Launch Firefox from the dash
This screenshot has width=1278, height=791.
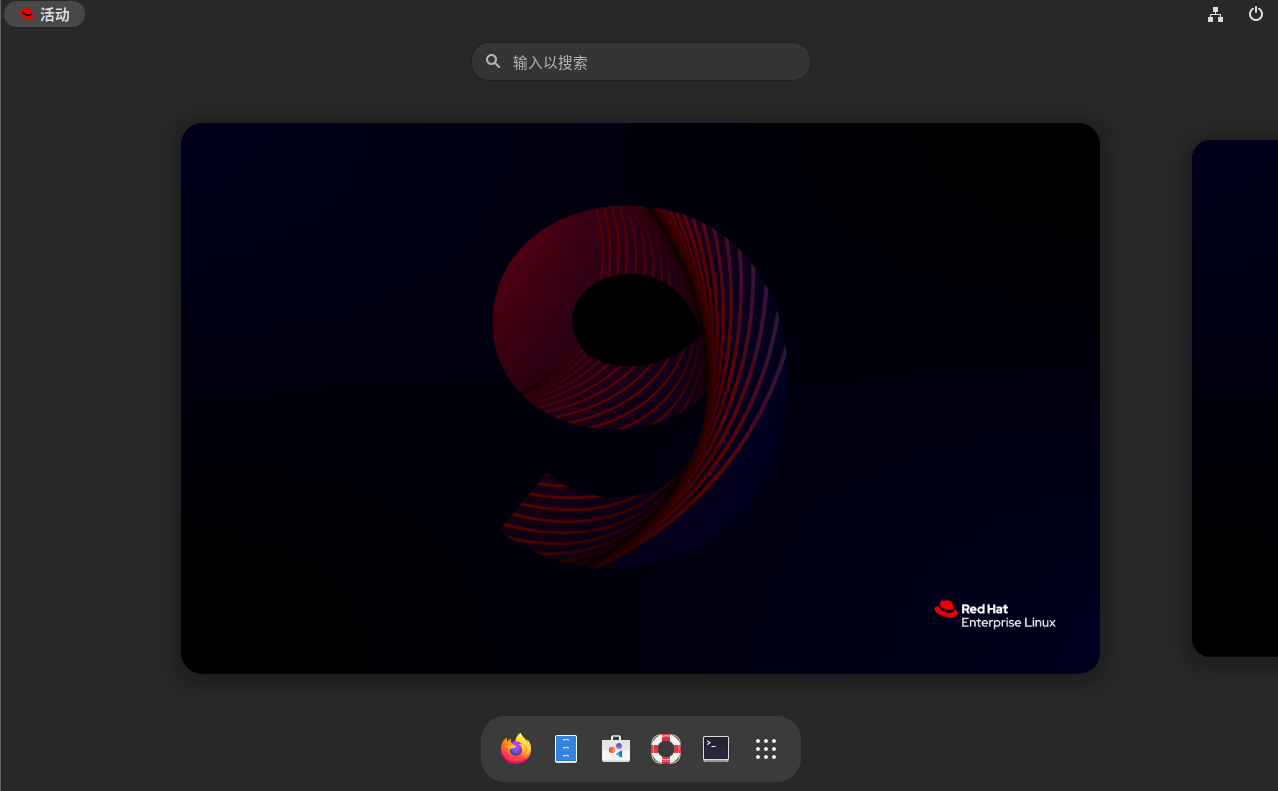point(516,749)
